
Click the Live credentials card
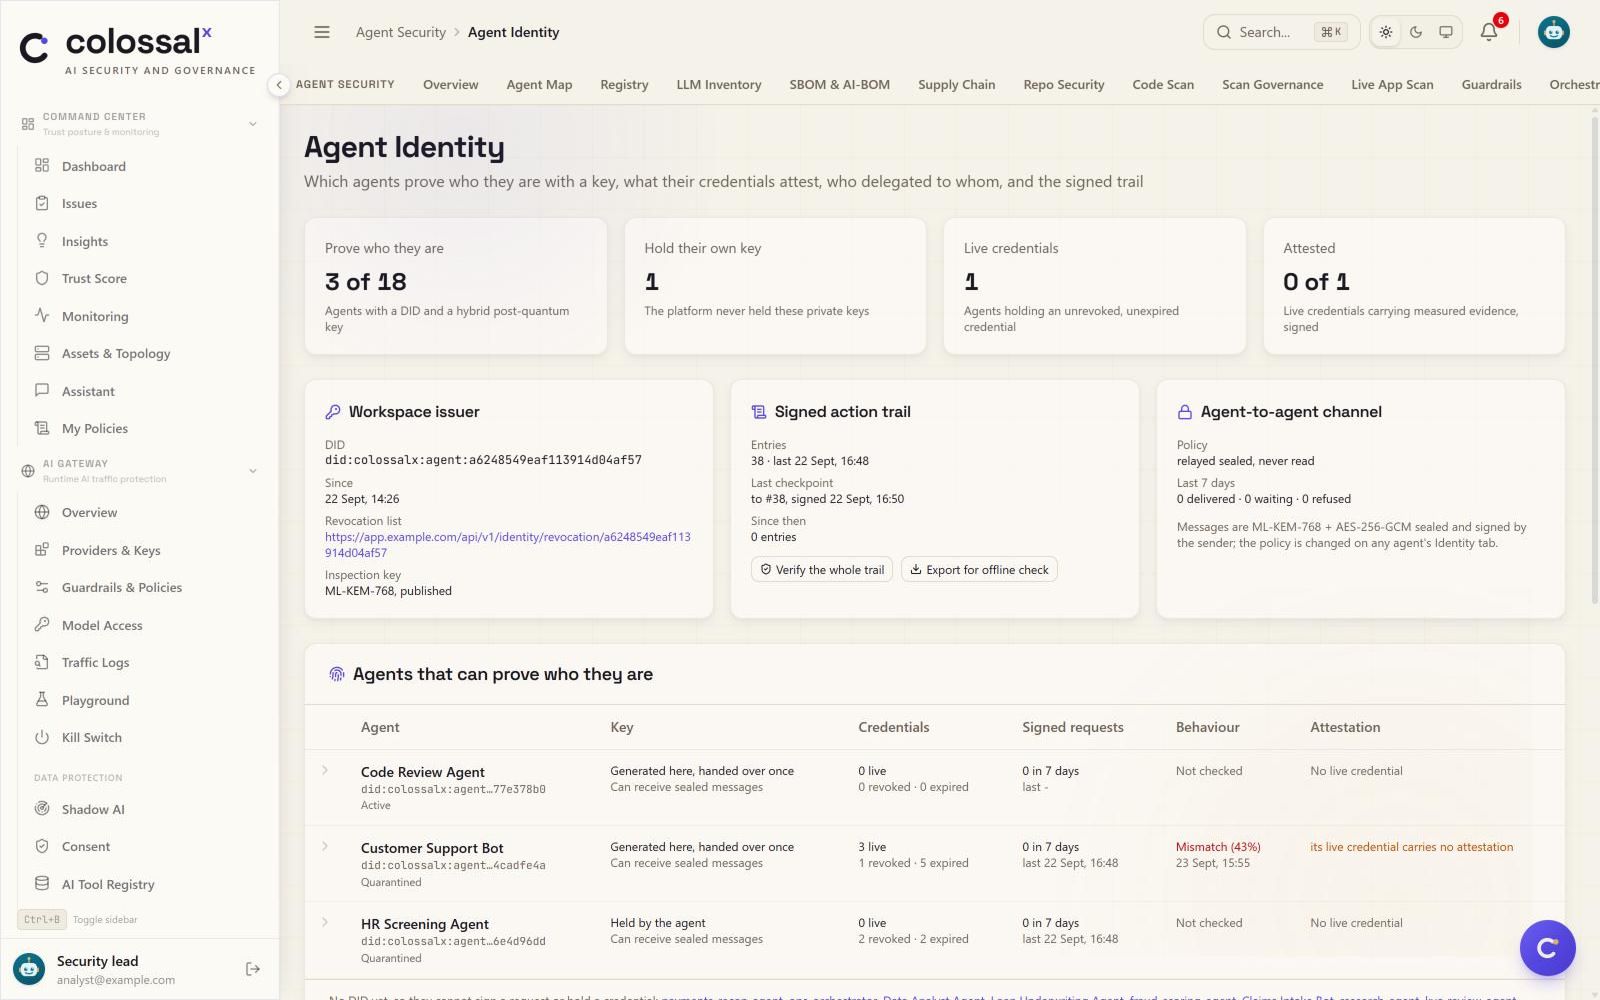tap(1095, 286)
